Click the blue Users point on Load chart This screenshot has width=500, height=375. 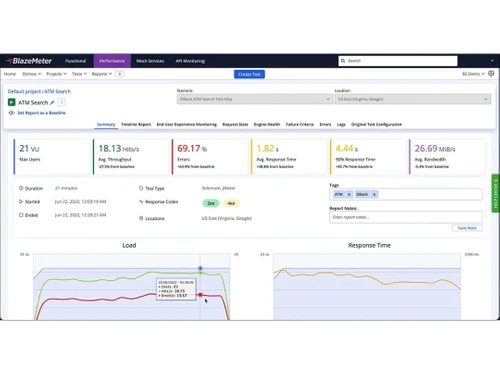(x=200, y=268)
